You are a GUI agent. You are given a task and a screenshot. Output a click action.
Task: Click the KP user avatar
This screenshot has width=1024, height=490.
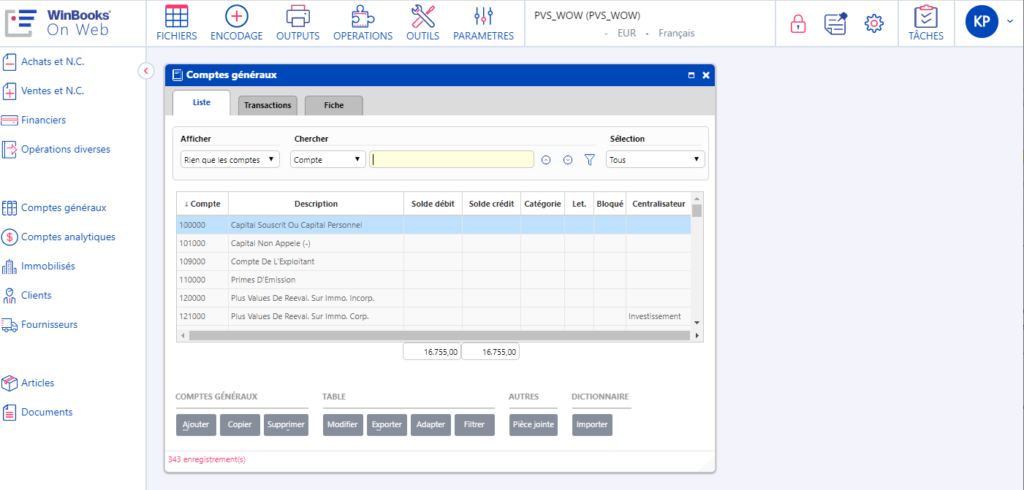982,22
